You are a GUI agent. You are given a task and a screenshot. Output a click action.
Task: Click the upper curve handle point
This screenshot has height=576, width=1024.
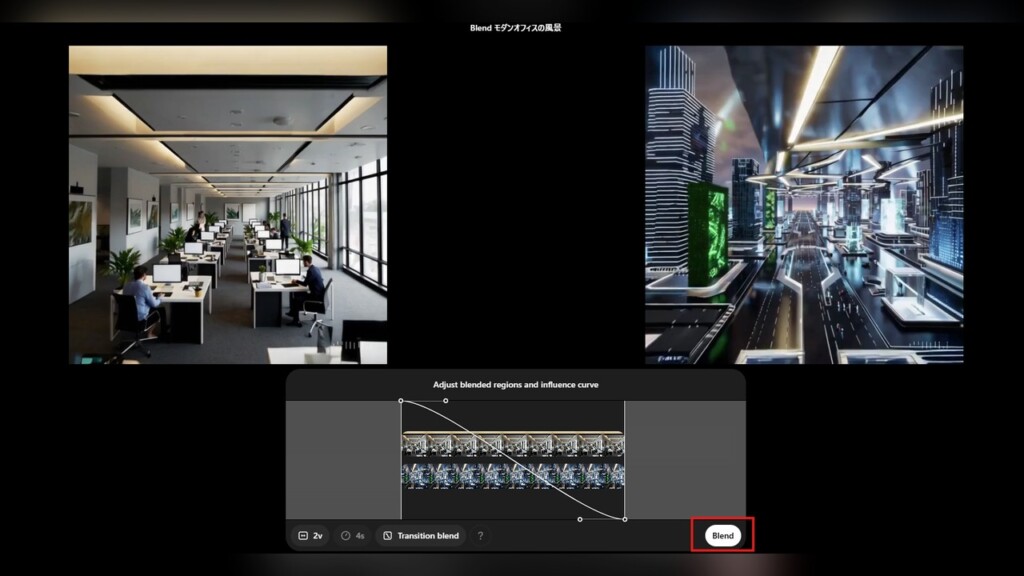(x=445, y=401)
